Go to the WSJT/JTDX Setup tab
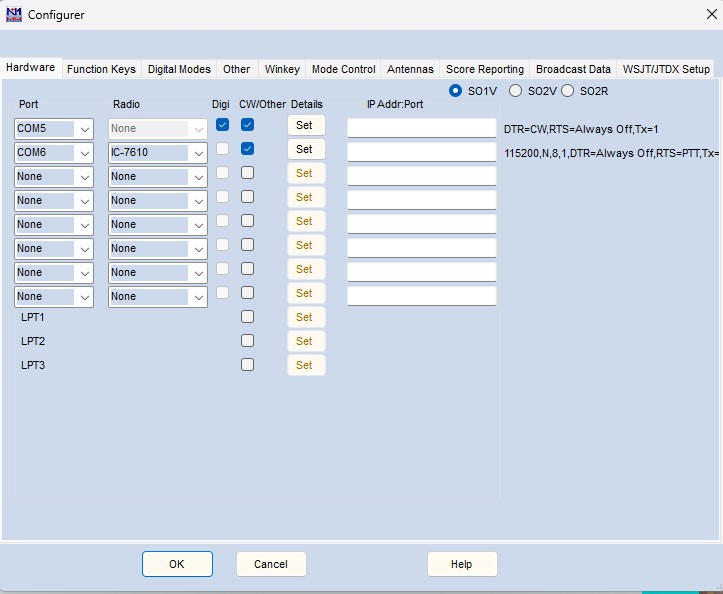The image size is (723, 594). point(666,69)
